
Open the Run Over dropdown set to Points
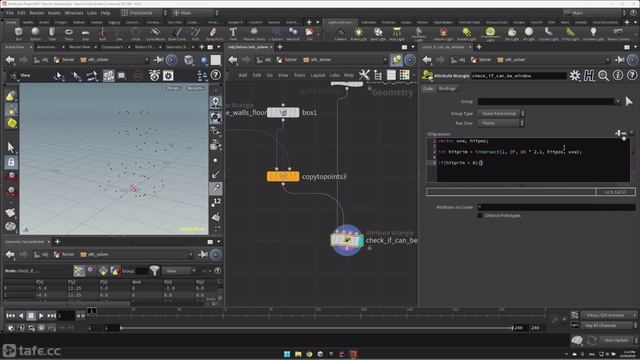[501, 123]
